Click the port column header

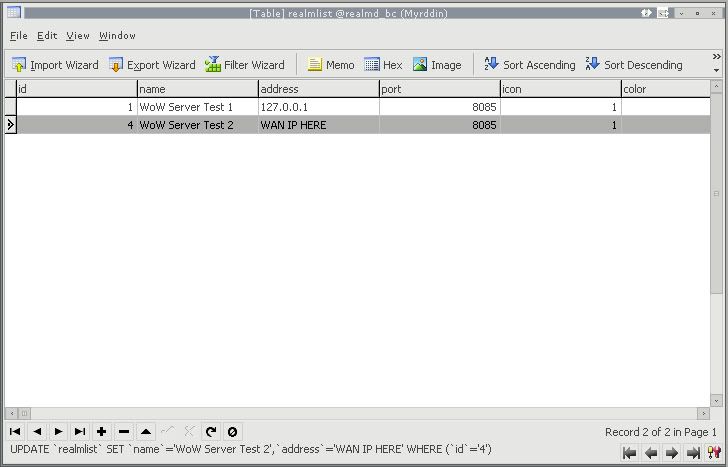(x=440, y=89)
